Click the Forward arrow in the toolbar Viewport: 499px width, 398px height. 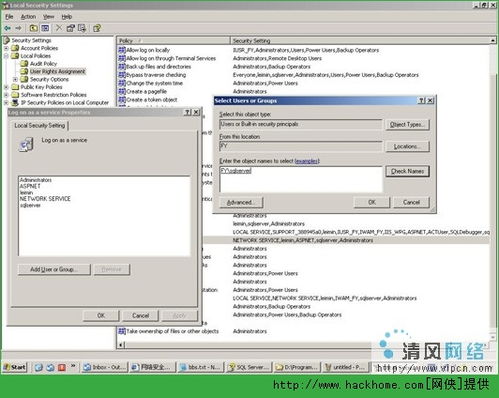point(19,28)
